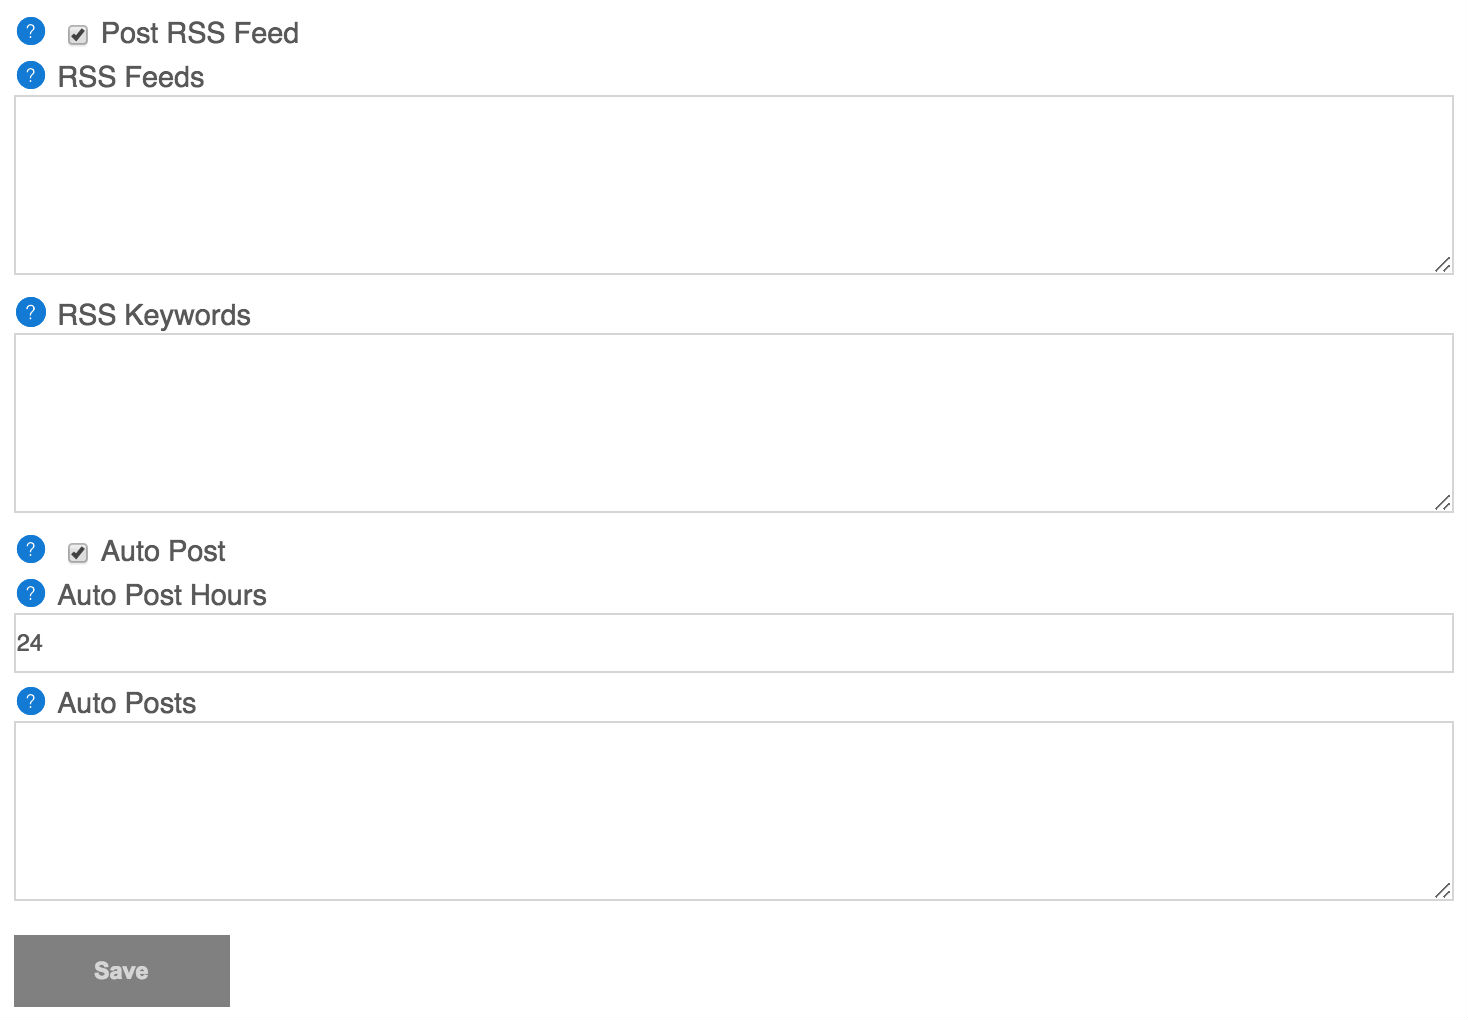Show help tooltip for RSS Keywords
This screenshot has width=1468, height=1020.
tap(31, 313)
